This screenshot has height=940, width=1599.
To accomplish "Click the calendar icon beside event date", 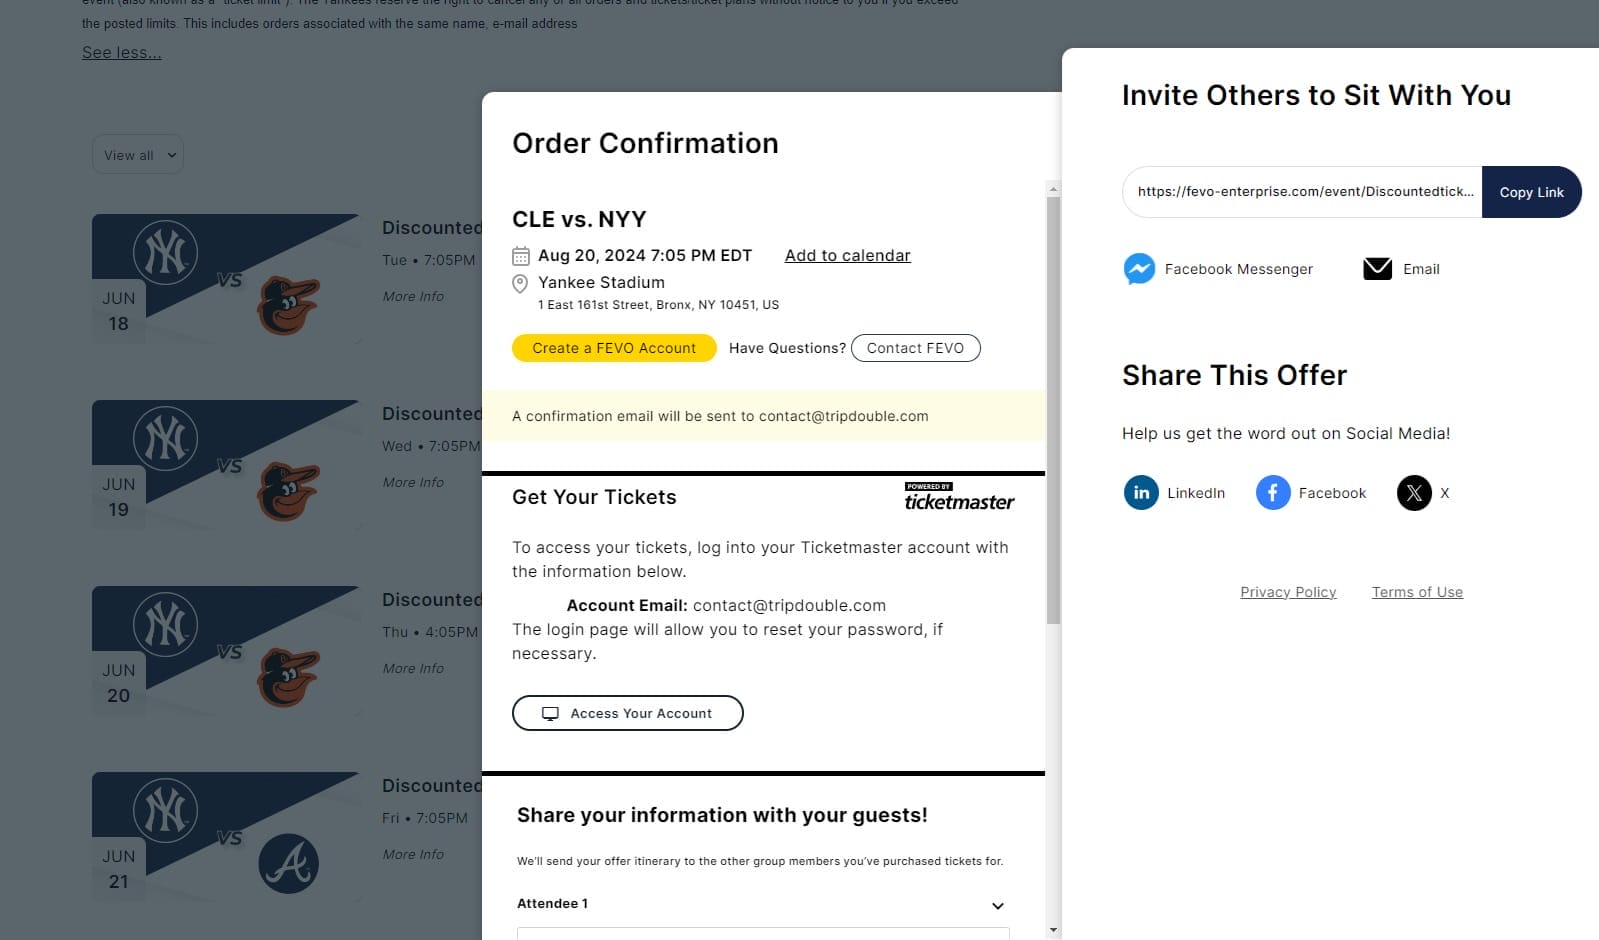I will [521, 256].
